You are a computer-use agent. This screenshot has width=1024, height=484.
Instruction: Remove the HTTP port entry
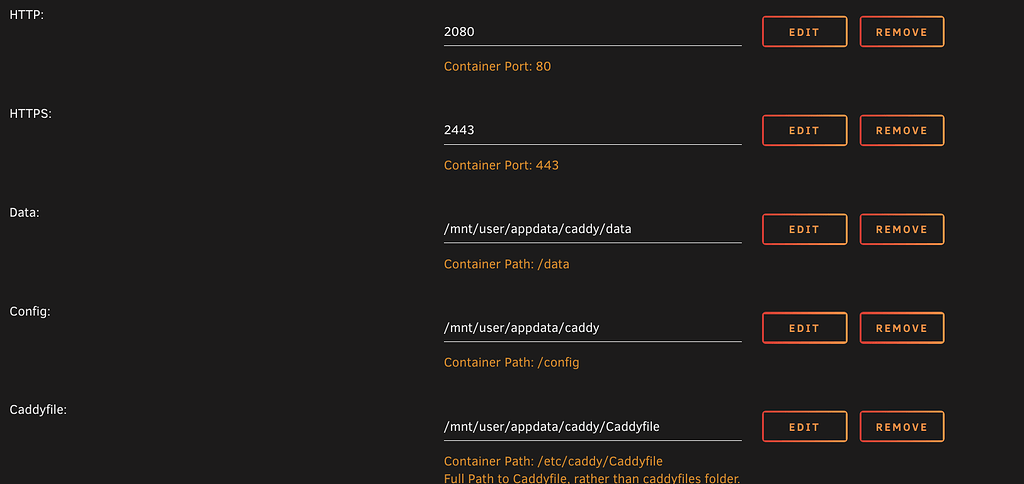pos(901,32)
